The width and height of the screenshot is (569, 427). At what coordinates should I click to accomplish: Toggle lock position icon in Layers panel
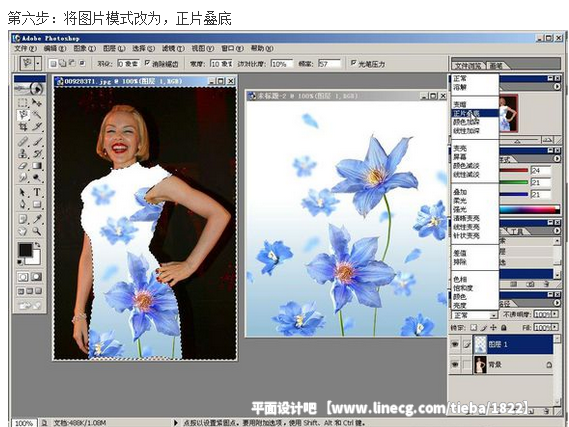click(493, 328)
